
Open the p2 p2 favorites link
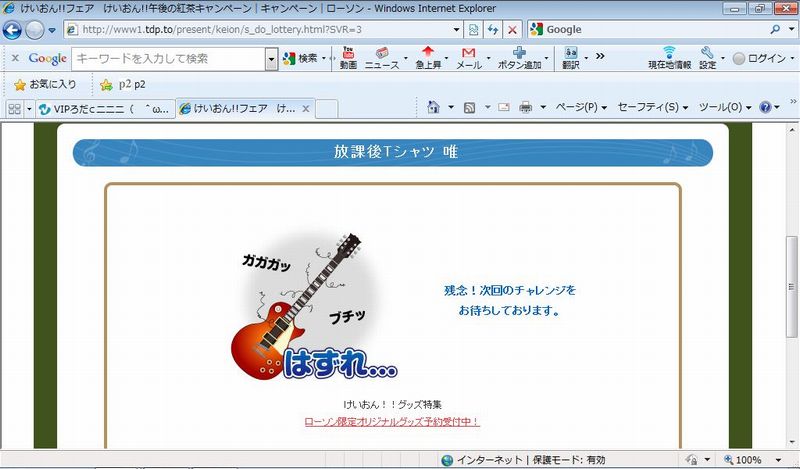click(132, 85)
